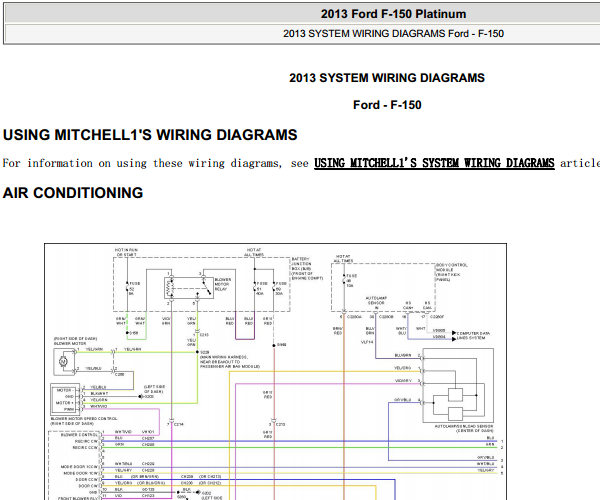
Task: Click the bold centered 'Ford - F-150' heading
Action: tap(387, 105)
